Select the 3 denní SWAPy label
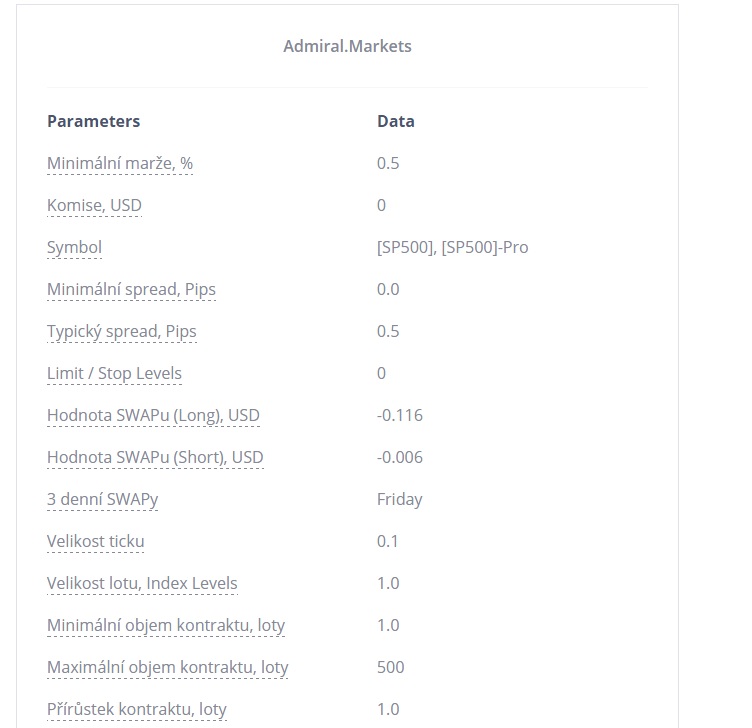The image size is (752, 728). [103, 500]
